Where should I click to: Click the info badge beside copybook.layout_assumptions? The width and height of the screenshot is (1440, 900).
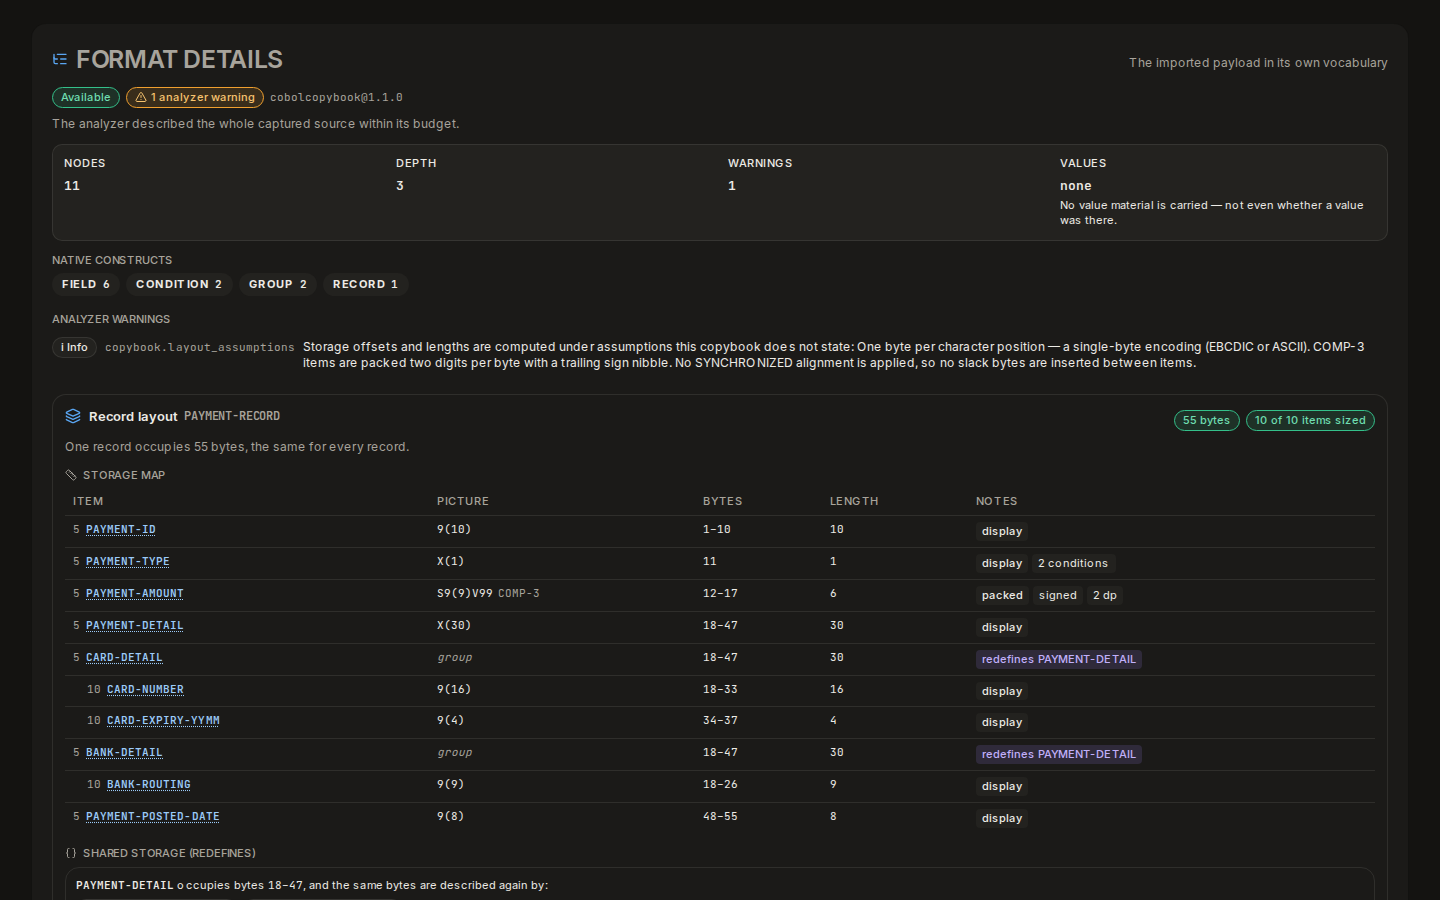pyautogui.click(x=74, y=347)
